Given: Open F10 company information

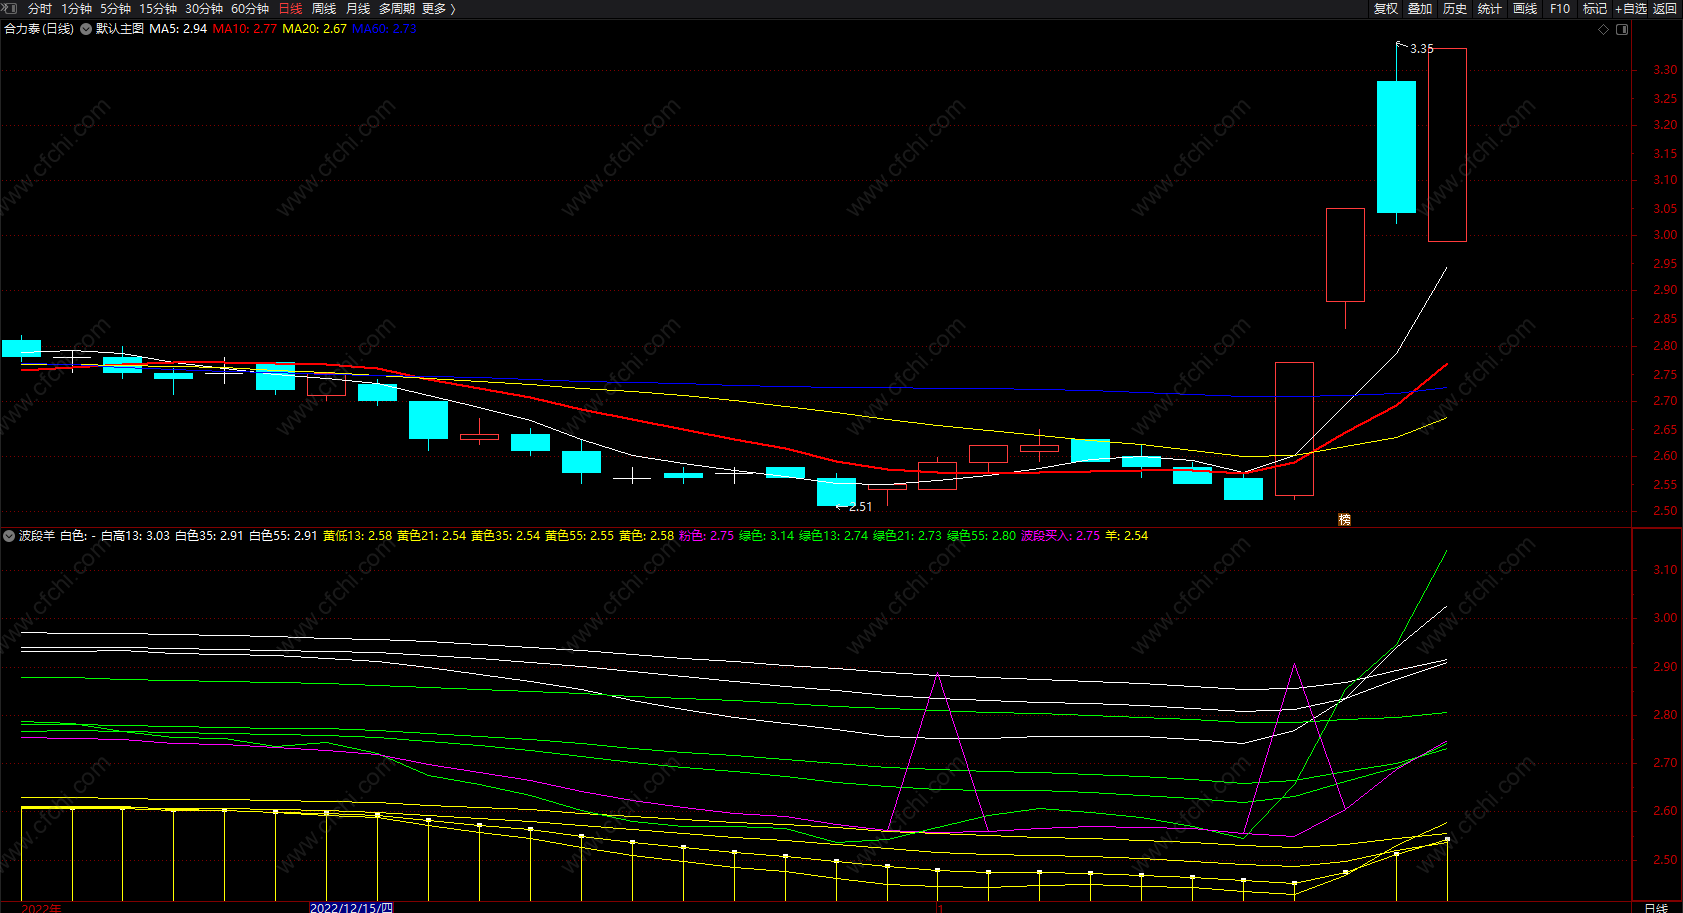Looking at the screenshot, I should click(1560, 8).
